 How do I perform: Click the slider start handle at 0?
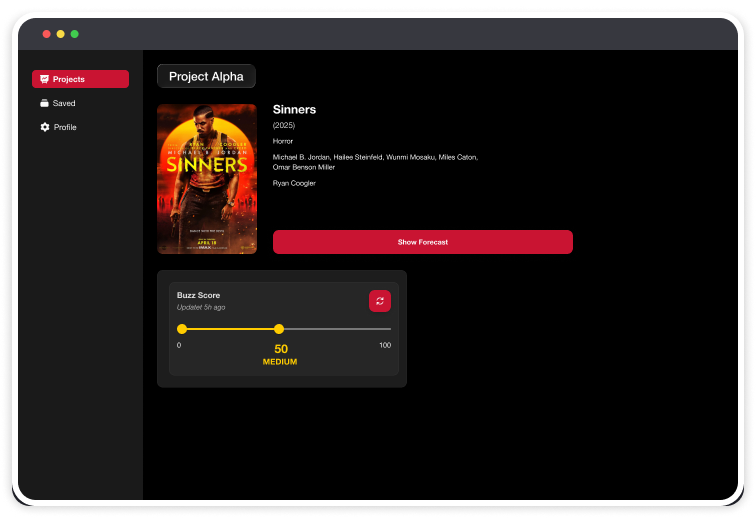182,329
